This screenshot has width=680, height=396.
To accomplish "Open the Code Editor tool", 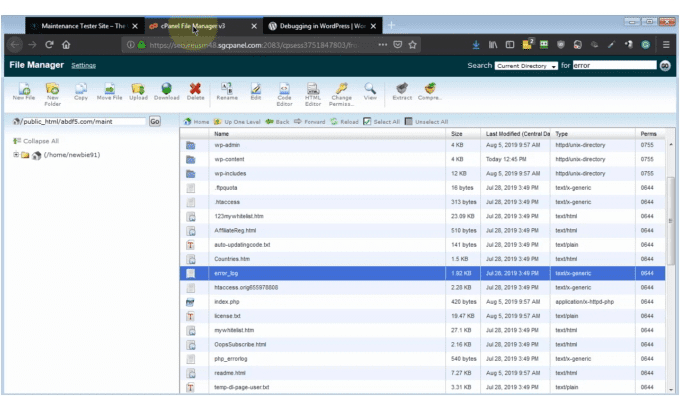I will pyautogui.click(x=284, y=94).
